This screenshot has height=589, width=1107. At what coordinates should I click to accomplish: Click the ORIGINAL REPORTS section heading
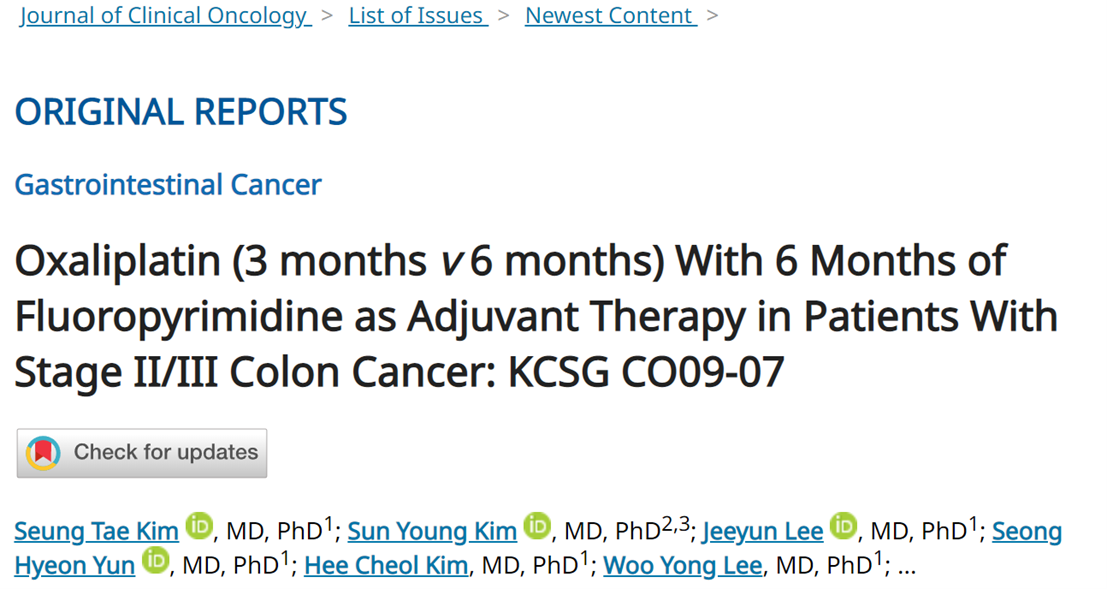point(181,112)
